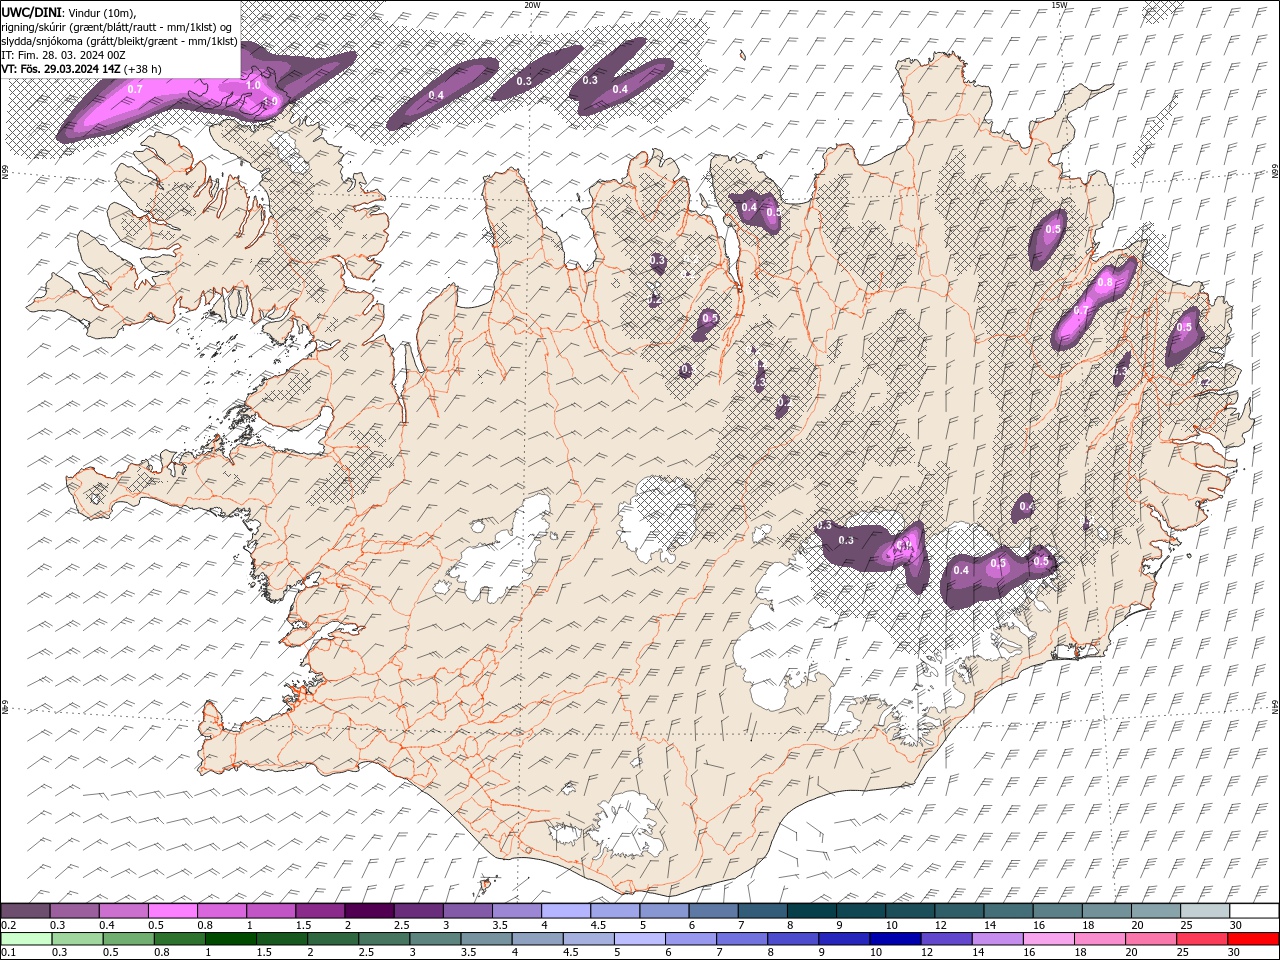
Task: Select the upper legend swatch between 0.3 and 0.4
Action: (x=75, y=911)
